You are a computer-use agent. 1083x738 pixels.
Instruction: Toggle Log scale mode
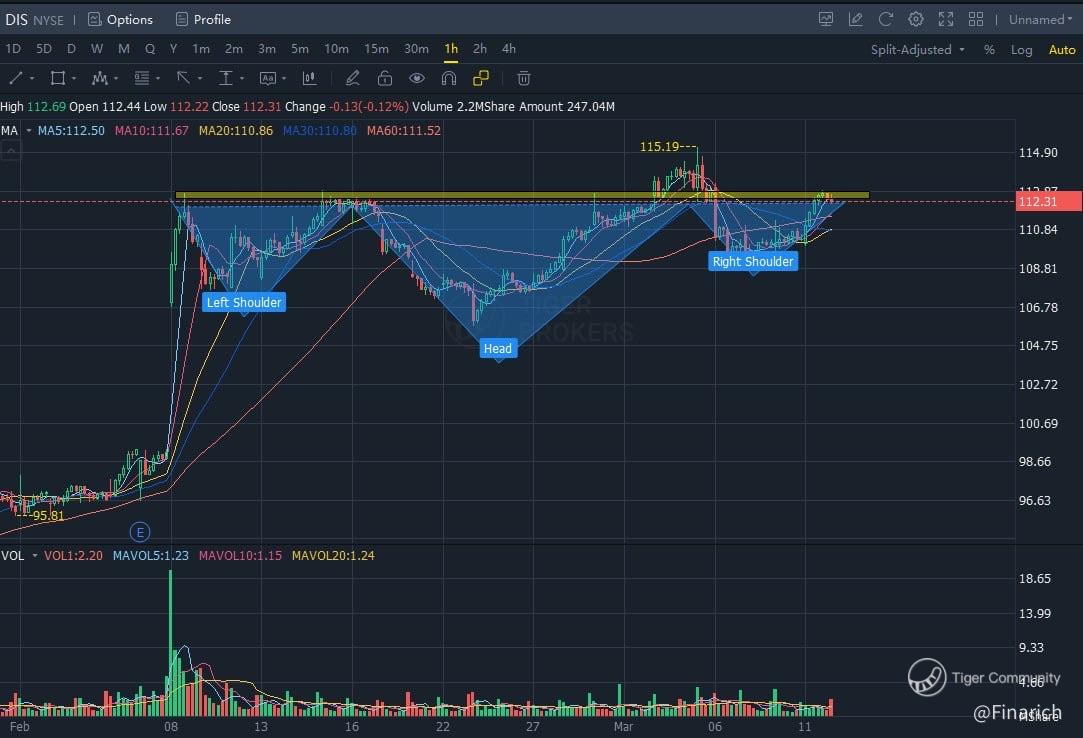click(x=1022, y=50)
